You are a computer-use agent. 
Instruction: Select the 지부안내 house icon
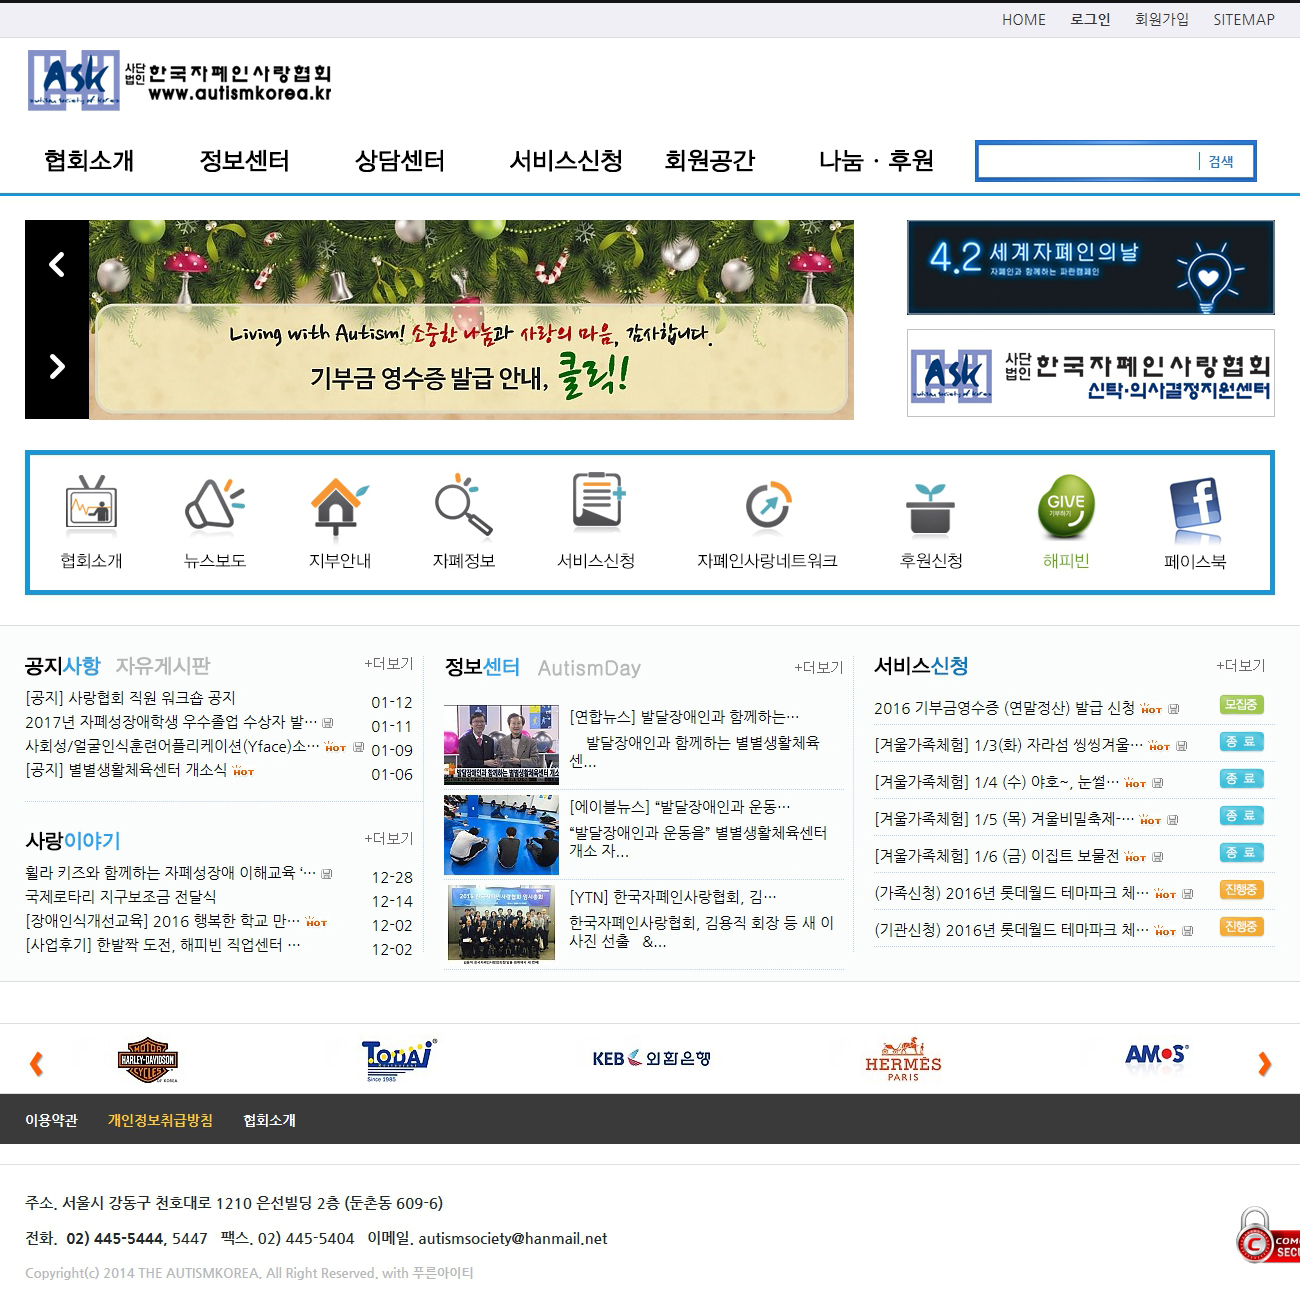(x=339, y=503)
